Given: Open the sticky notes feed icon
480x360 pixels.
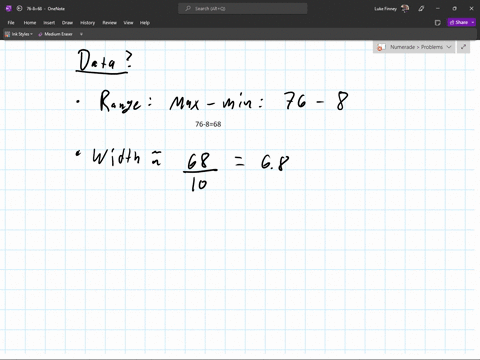Looking at the screenshot, I should (438, 23).
